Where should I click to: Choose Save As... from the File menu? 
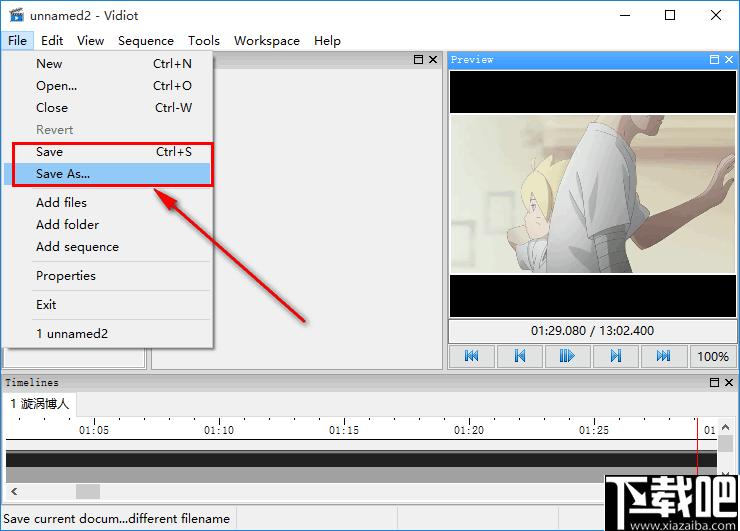coord(108,174)
